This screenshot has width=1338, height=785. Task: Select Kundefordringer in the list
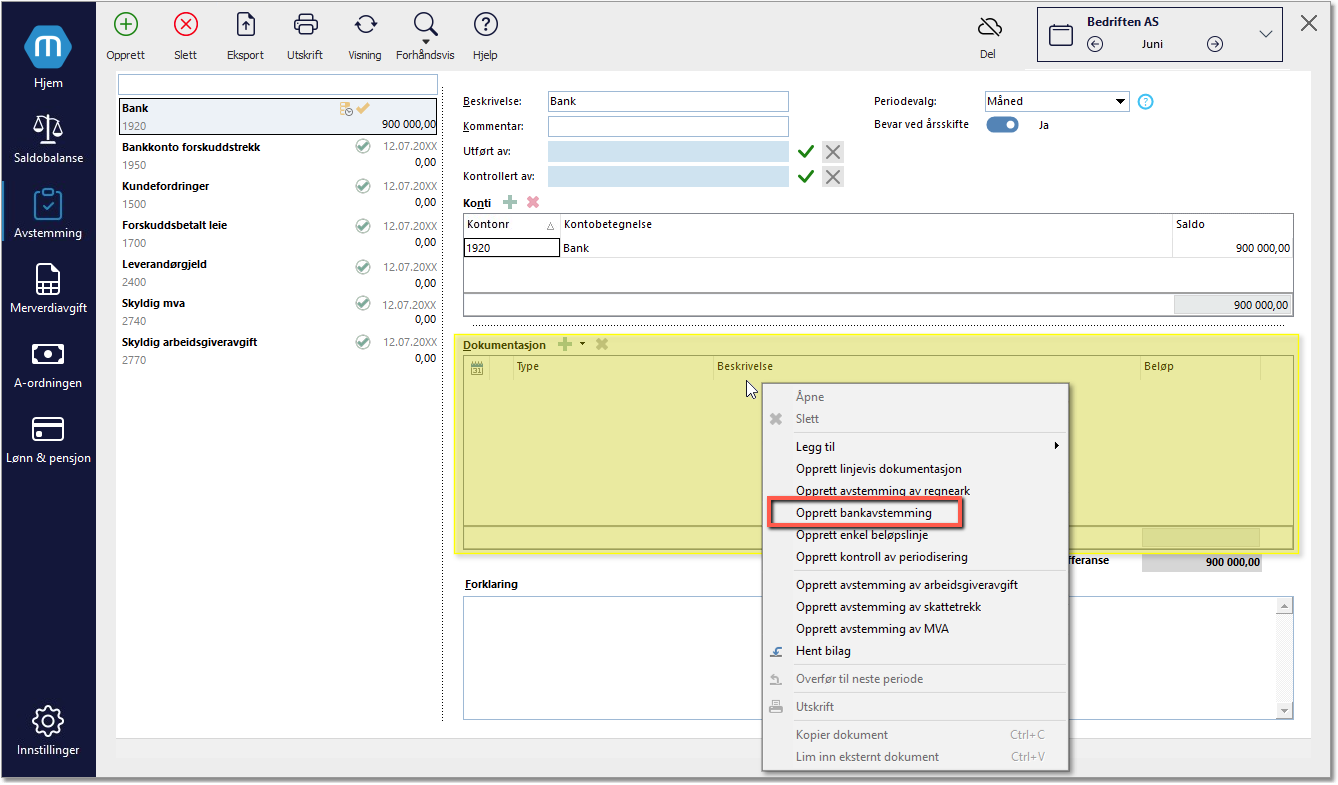click(x=278, y=194)
